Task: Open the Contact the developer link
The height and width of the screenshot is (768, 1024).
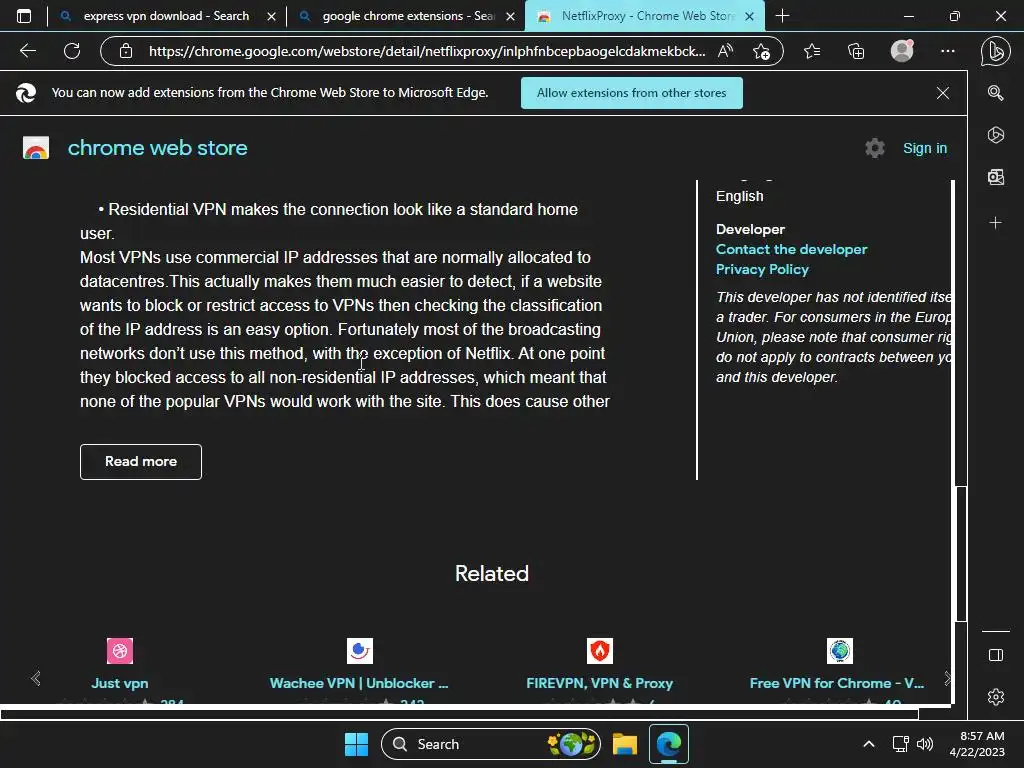Action: click(x=792, y=249)
